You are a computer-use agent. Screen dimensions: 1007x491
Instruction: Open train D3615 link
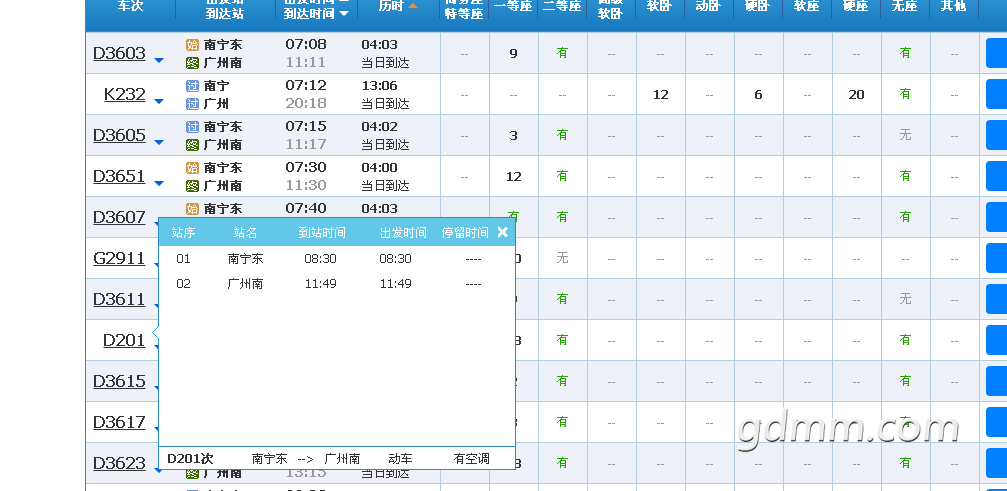point(119,382)
